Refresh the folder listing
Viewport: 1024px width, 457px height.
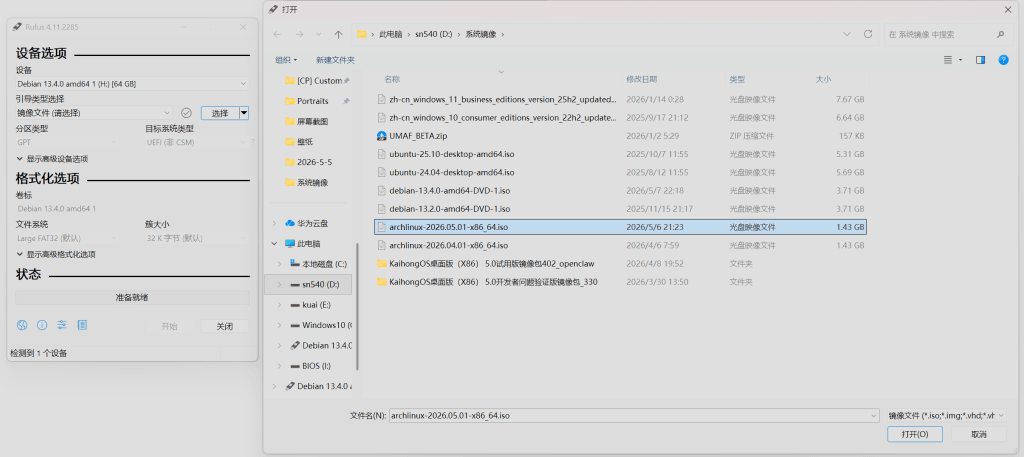click(x=868, y=34)
